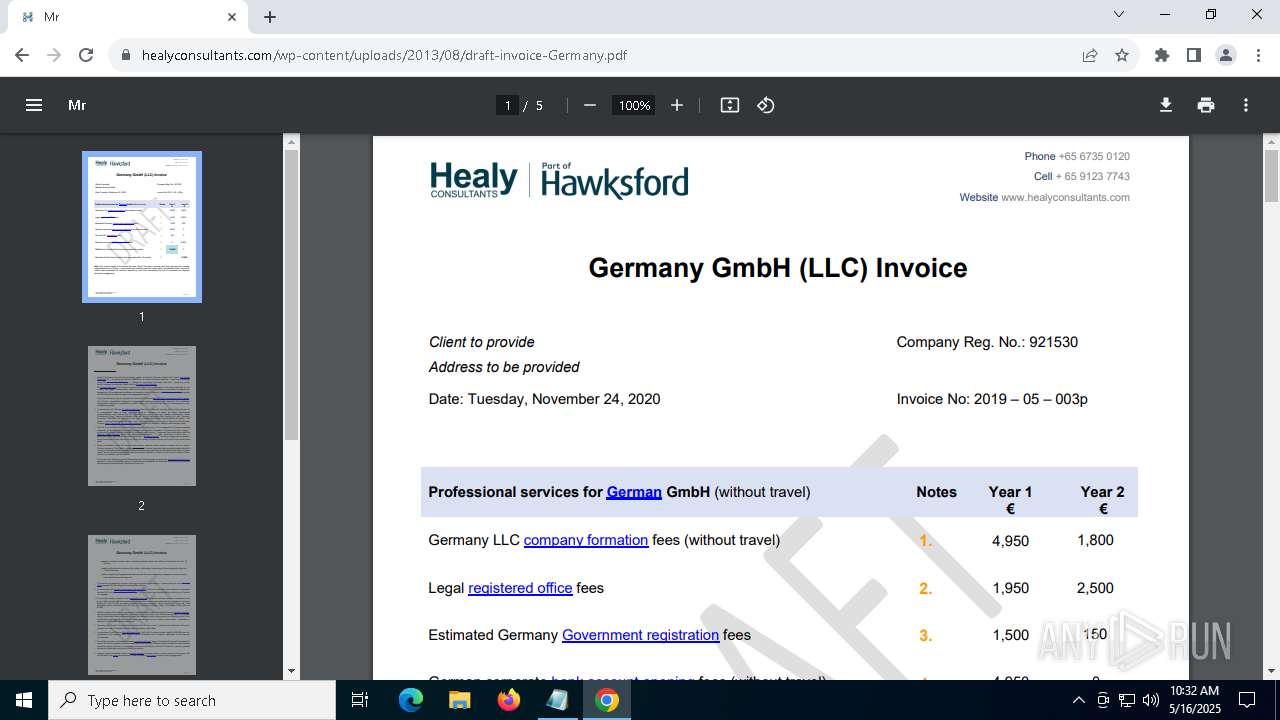This screenshot has width=1280, height=720.
Task: Click the Germany GmbH (LLC) Invoice heading
Action: [x=778, y=268]
